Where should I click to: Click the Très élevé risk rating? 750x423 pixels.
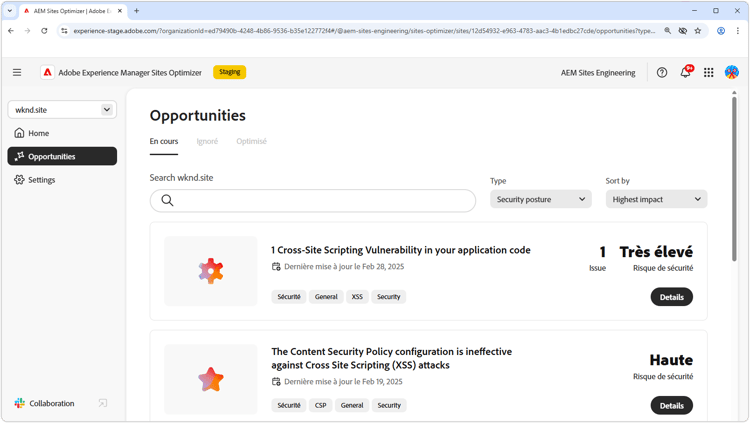(x=656, y=252)
